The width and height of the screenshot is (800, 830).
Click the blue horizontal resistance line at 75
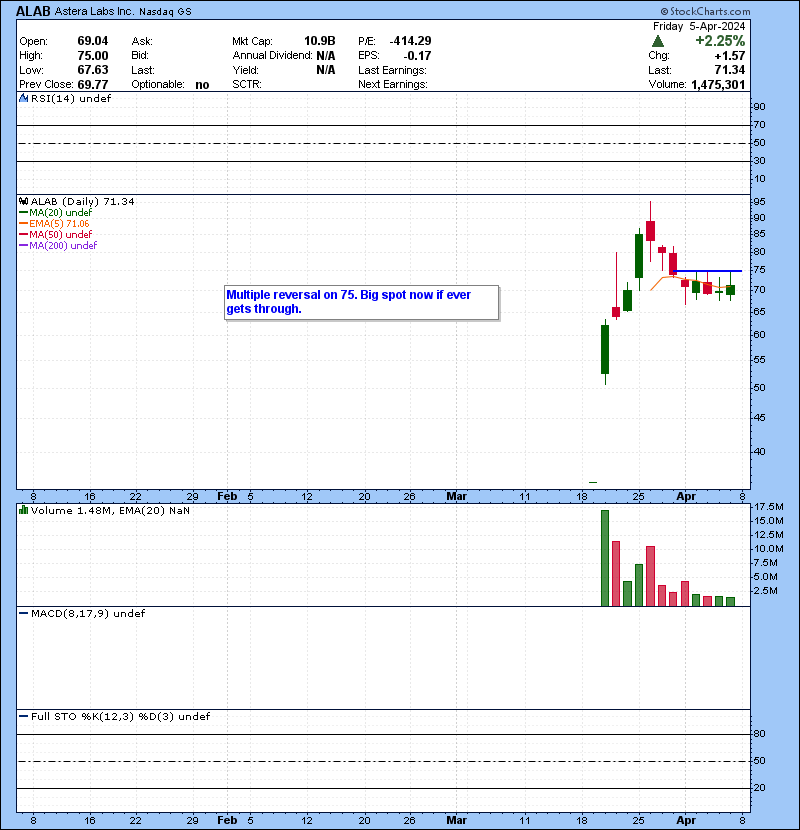(x=707, y=271)
